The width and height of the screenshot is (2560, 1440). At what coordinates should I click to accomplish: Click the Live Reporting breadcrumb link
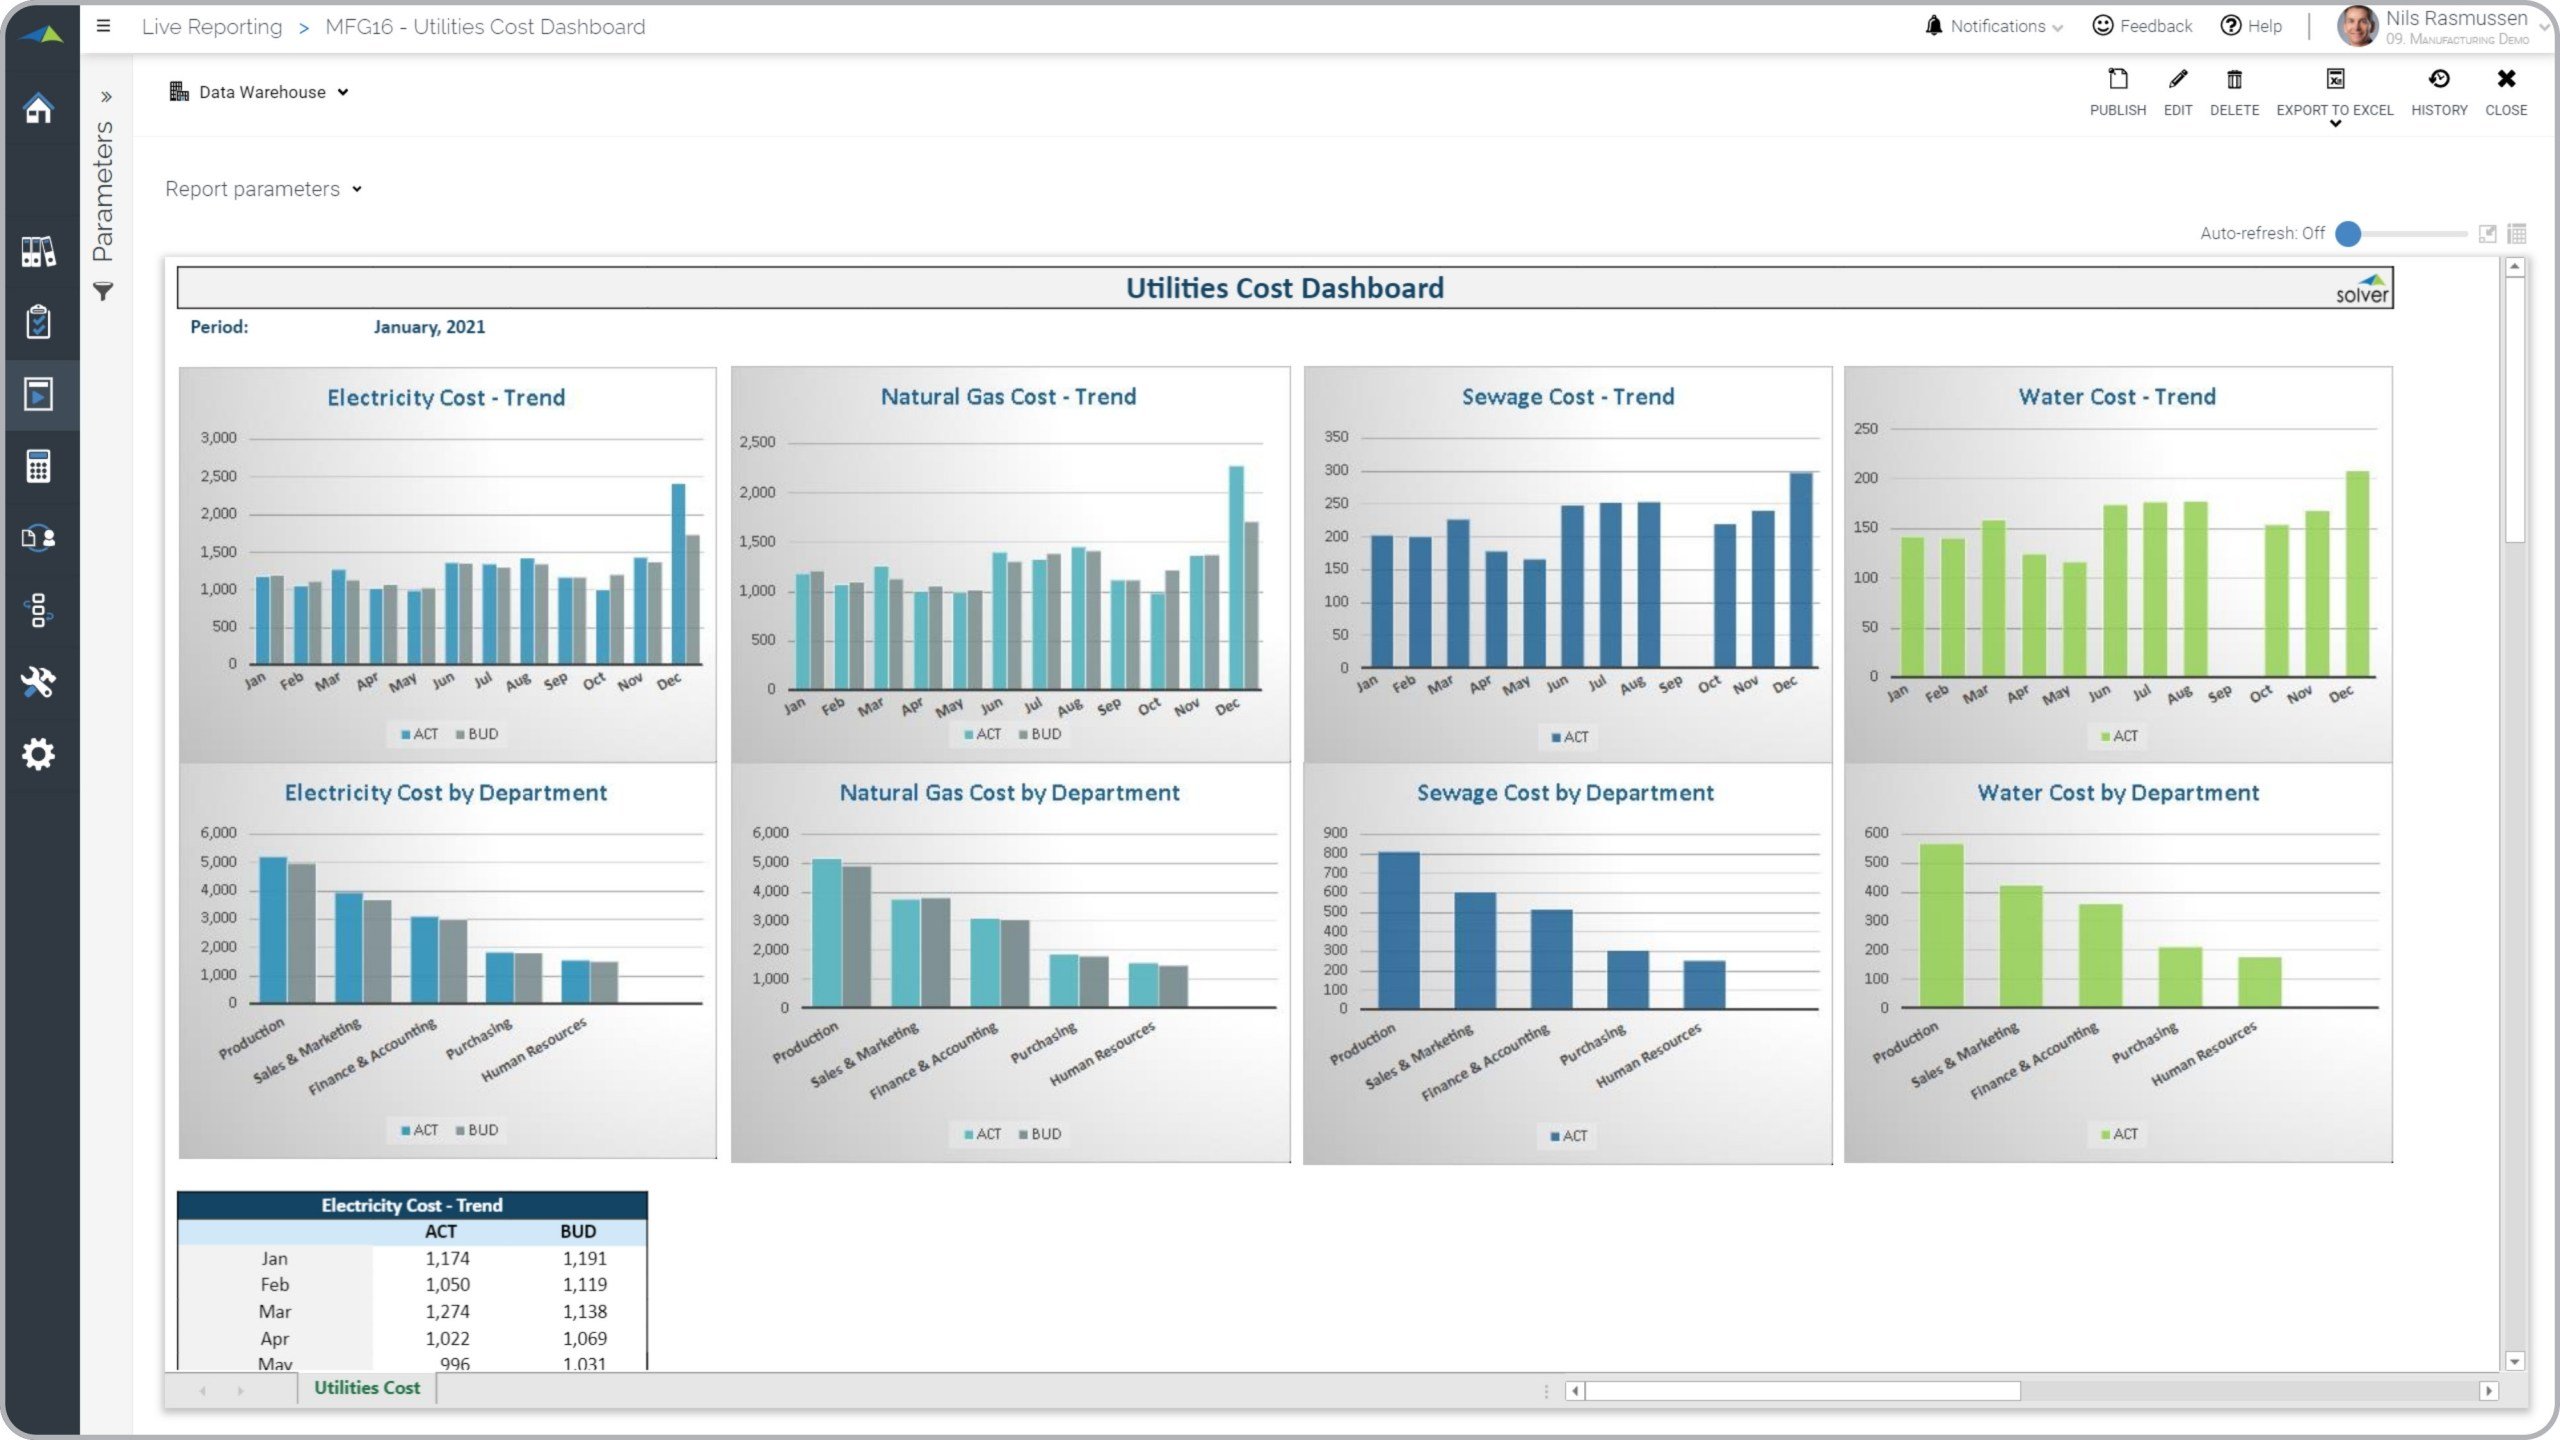tap(212, 27)
